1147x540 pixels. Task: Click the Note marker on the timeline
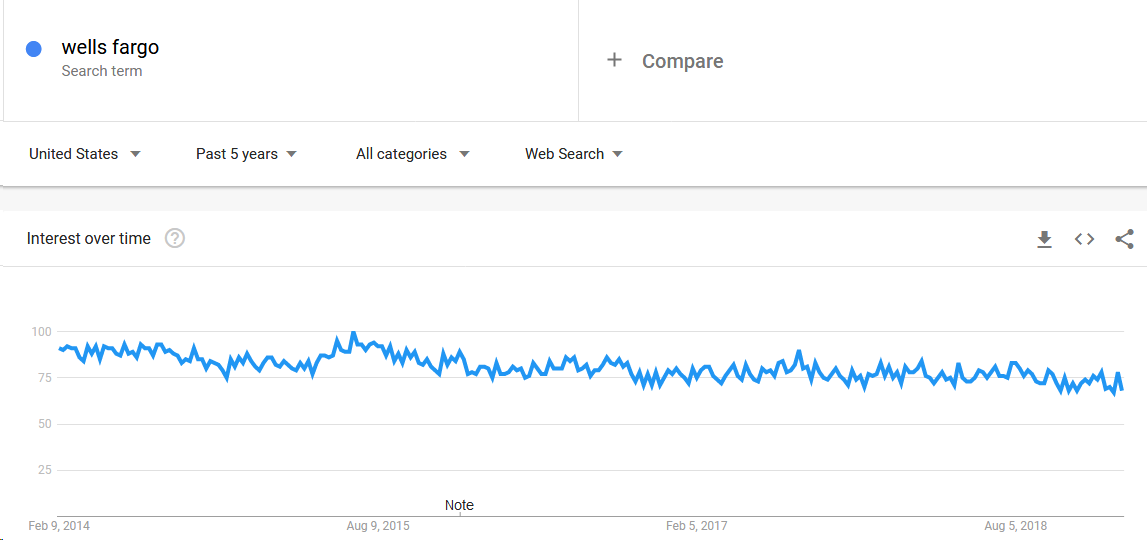tap(459, 505)
